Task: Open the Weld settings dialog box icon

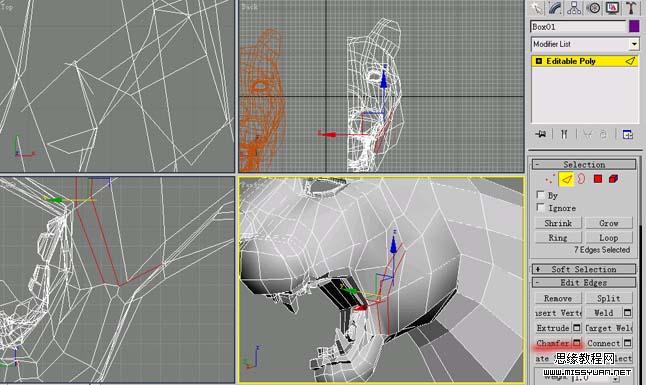Action: click(x=627, y=313)
